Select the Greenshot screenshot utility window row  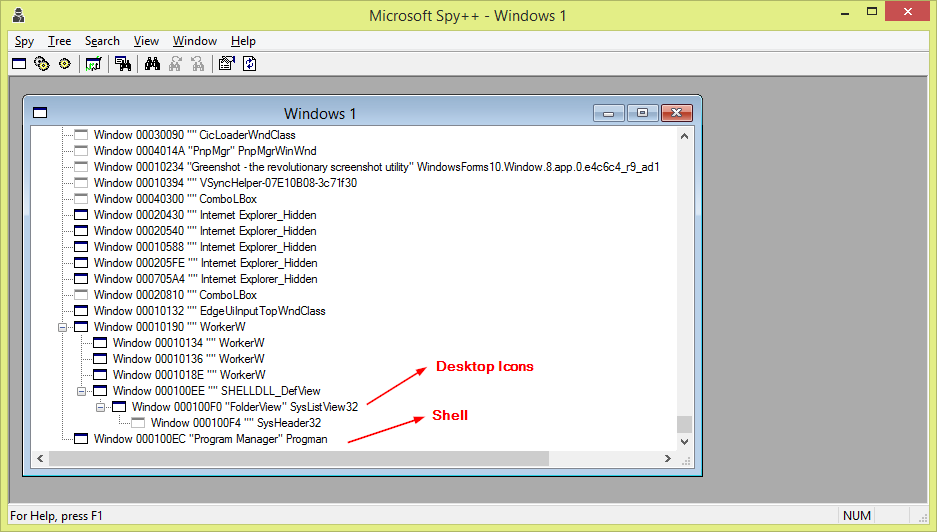point(376,167)
